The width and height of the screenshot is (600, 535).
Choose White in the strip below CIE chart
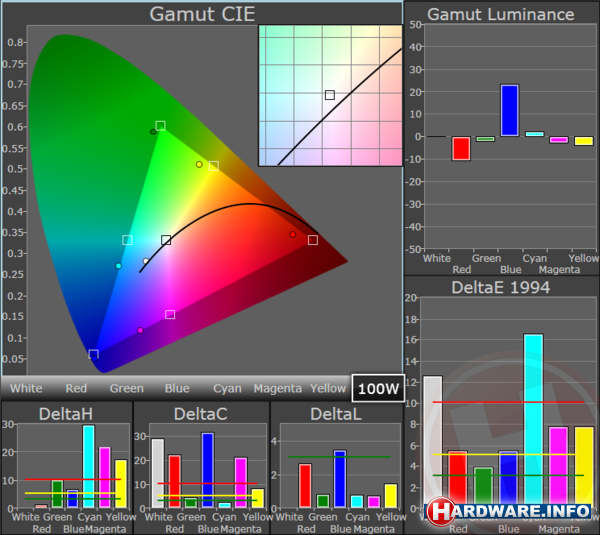[x=26, y=388]
